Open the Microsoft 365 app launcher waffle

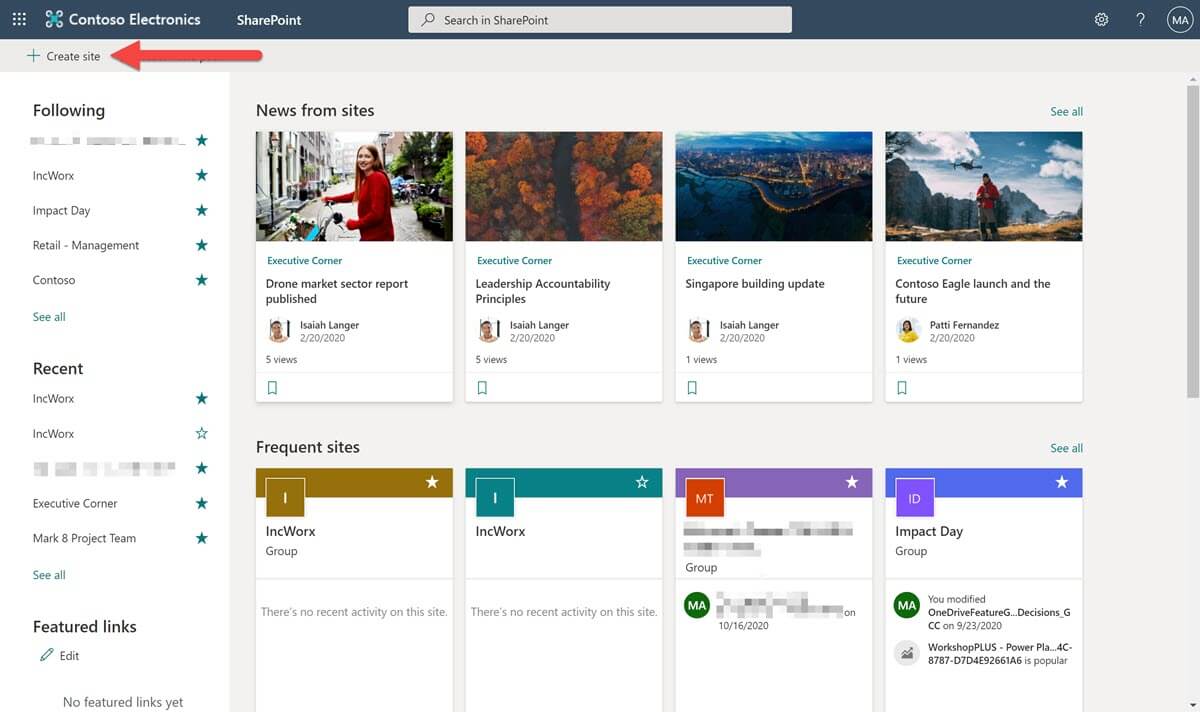pyautogui.click(x=18, y=18)
